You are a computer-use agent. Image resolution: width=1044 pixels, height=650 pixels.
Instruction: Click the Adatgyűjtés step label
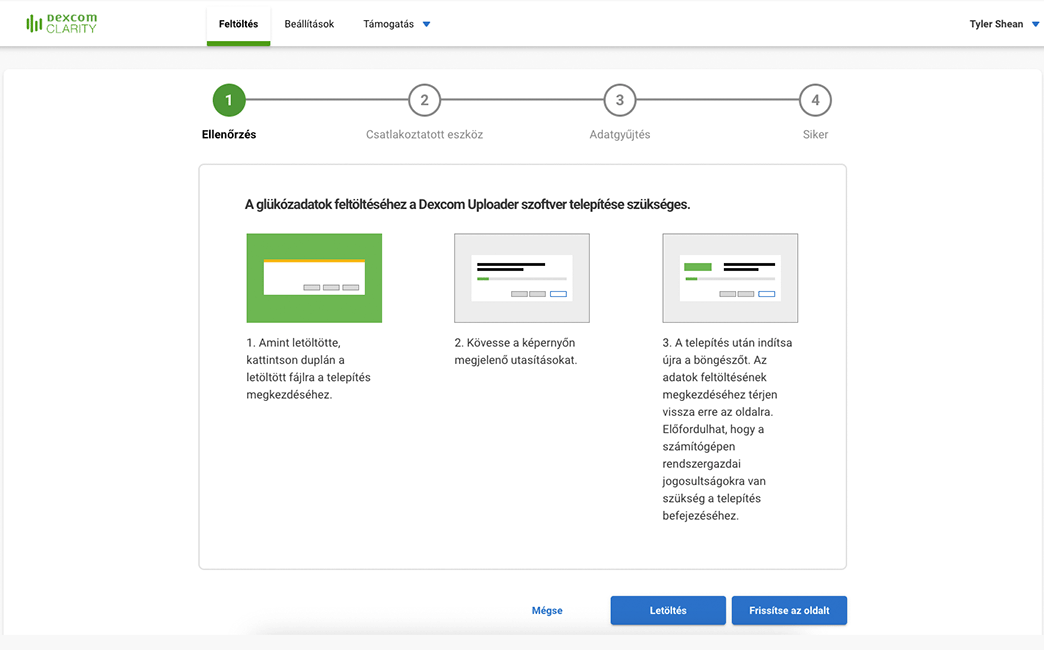pos(620,135)
